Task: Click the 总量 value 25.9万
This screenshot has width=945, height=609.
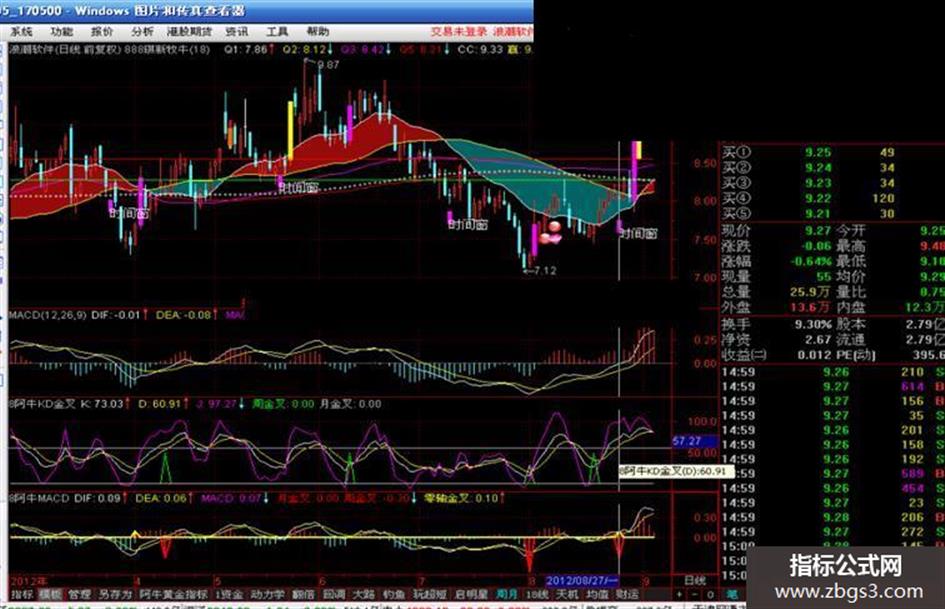Action: coord(811,292)
